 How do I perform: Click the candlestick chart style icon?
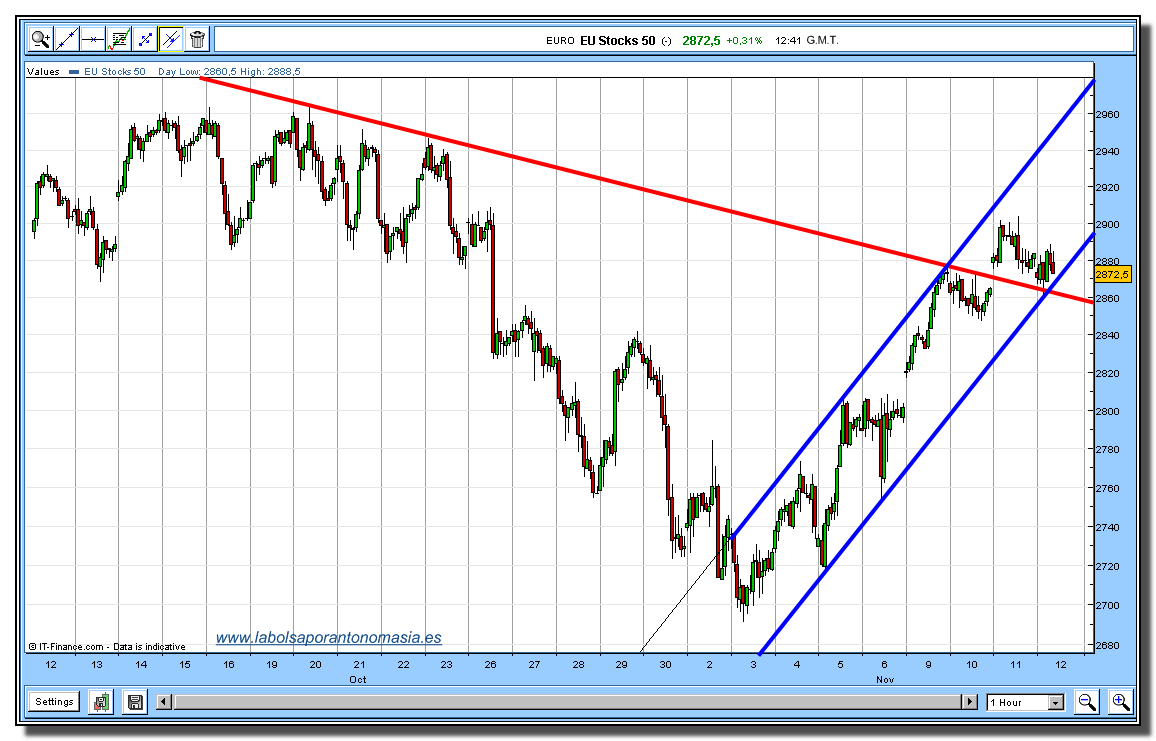[101, 702]
